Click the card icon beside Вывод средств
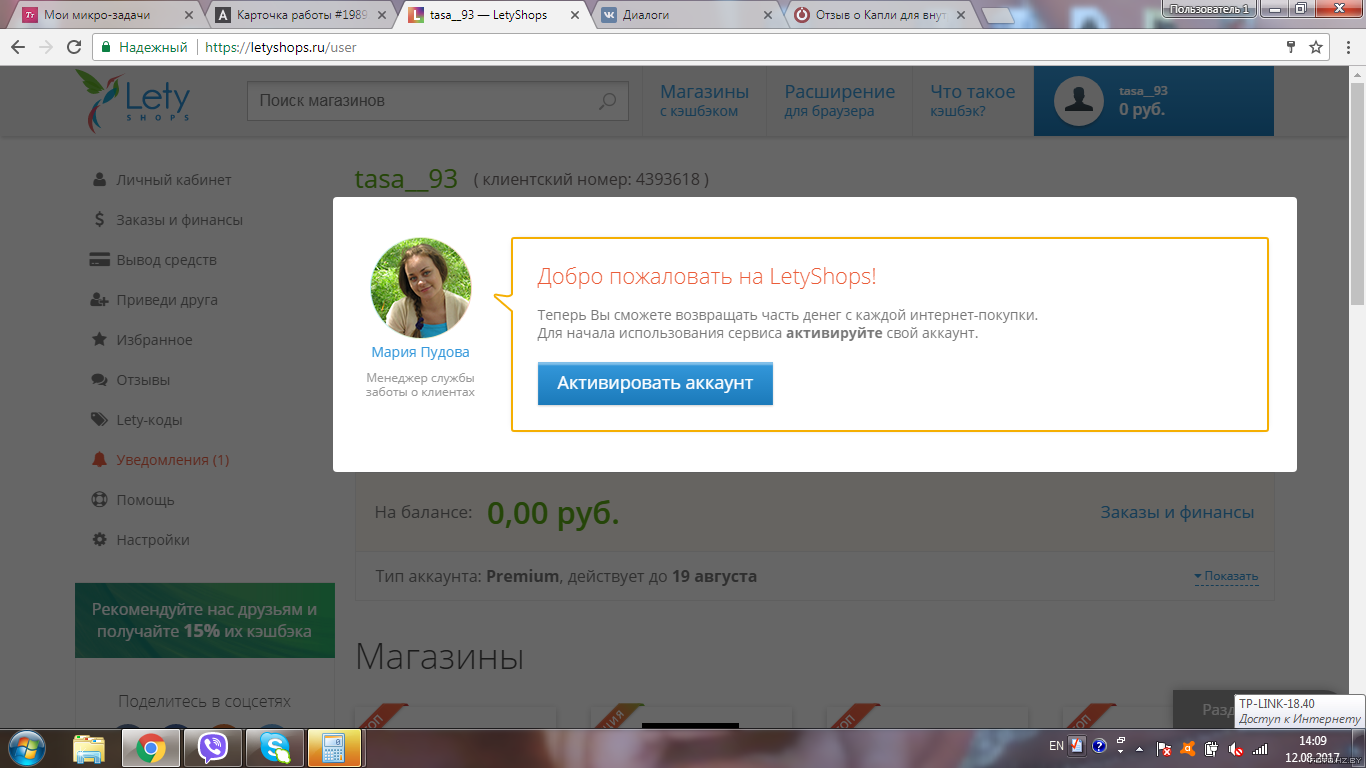The height and width of the screenshot is (768, 1366). coord(99,260)
